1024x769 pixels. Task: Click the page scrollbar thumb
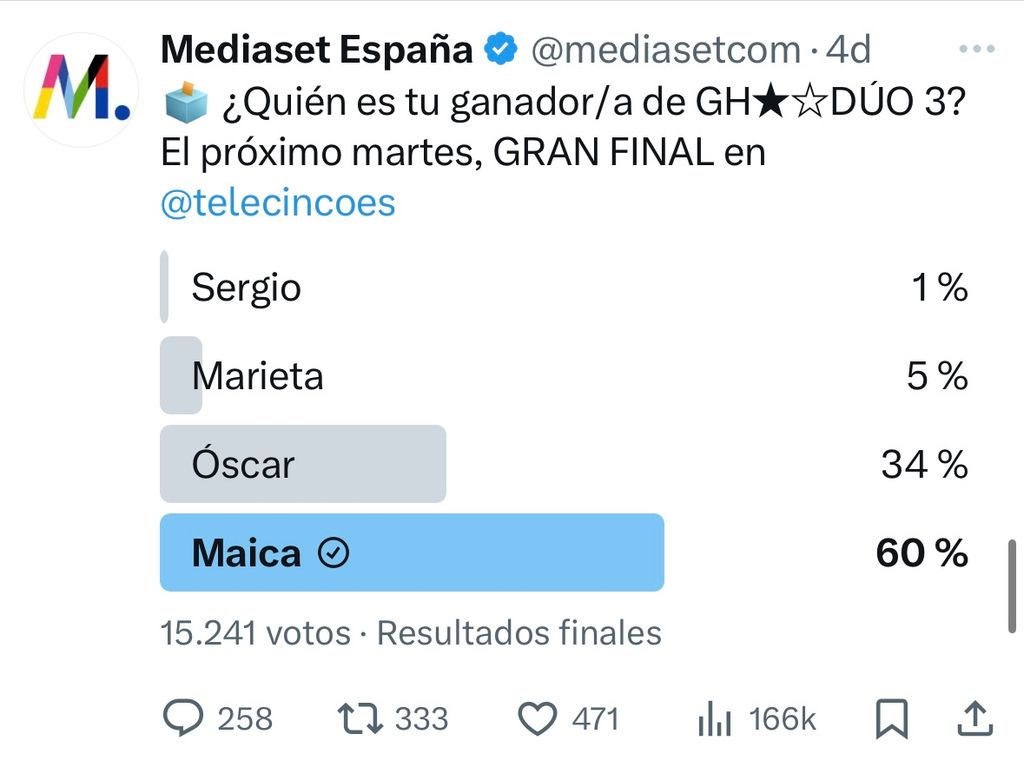pos(1012,586)
